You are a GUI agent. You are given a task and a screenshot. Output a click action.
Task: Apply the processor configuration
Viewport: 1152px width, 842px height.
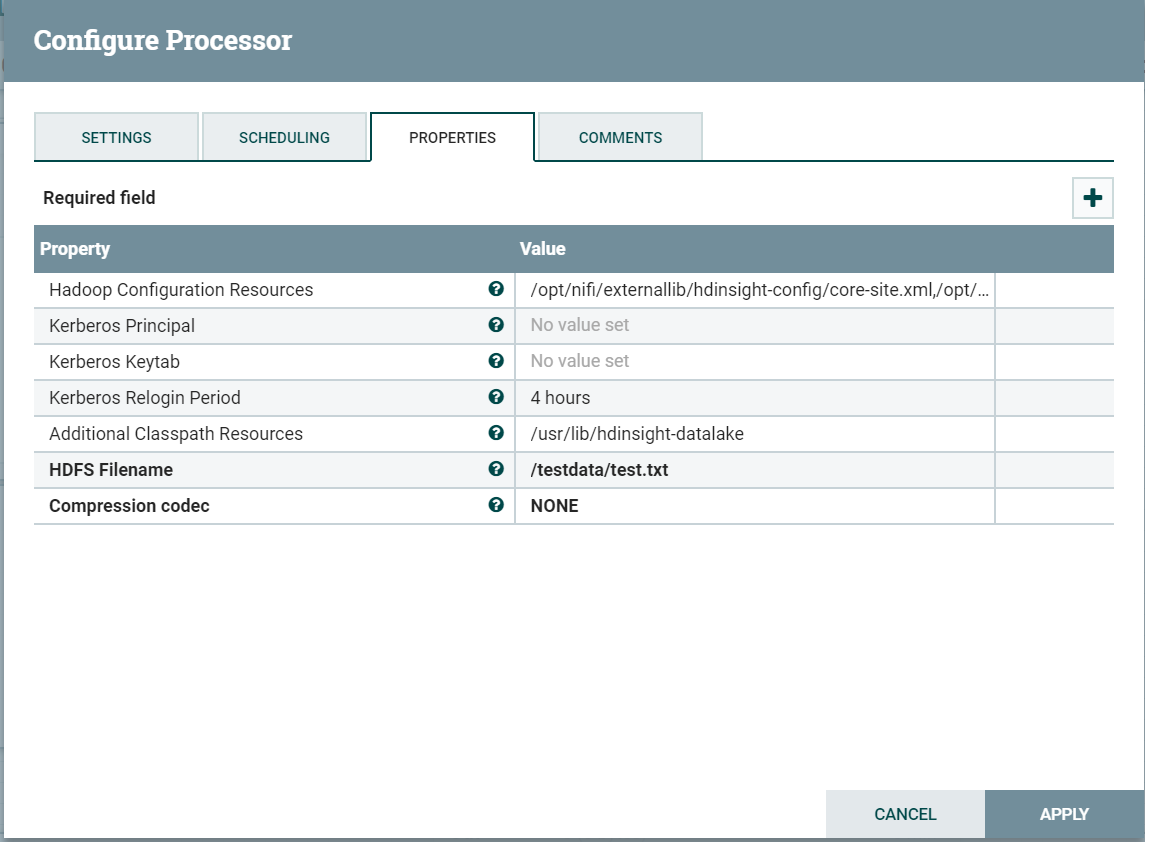point(1064,813)
